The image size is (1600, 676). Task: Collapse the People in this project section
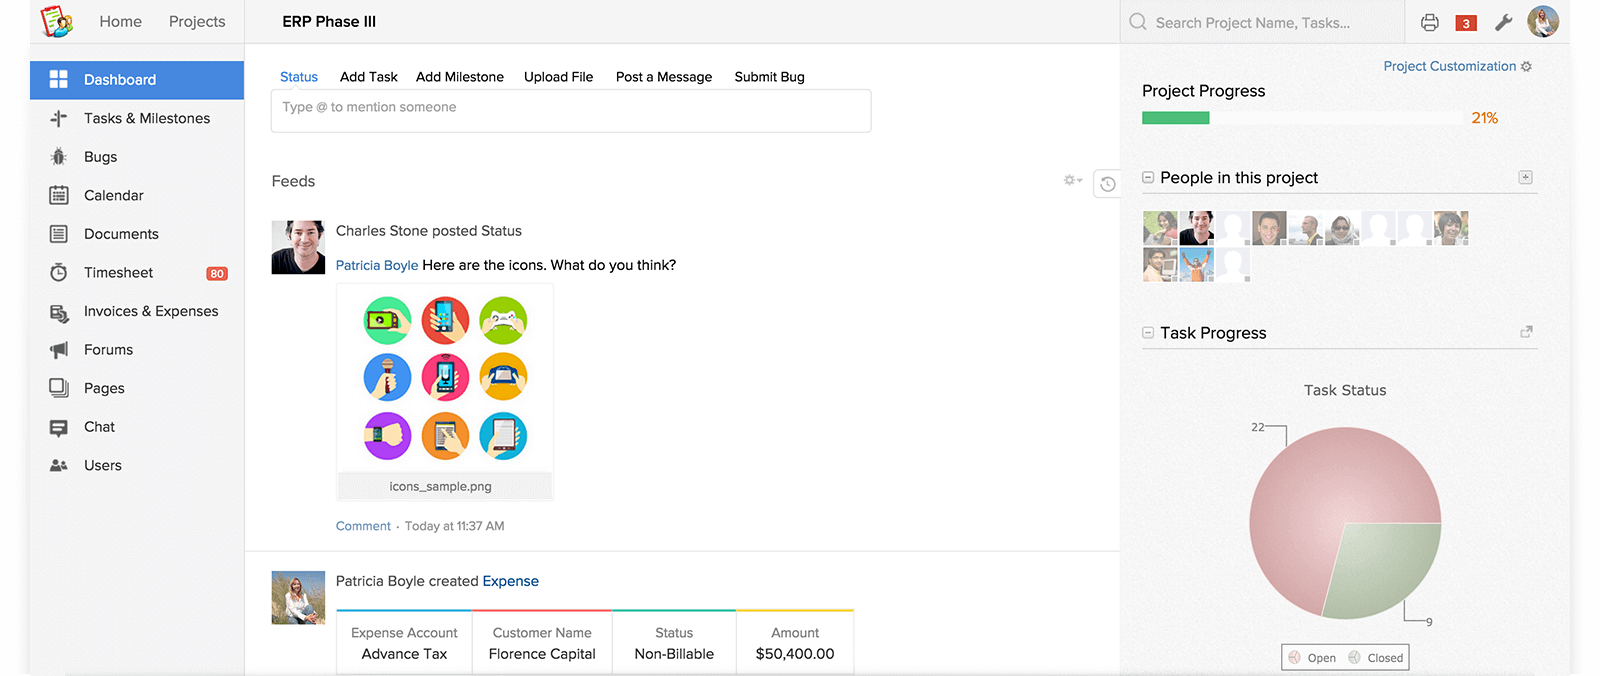(1148, 177)
